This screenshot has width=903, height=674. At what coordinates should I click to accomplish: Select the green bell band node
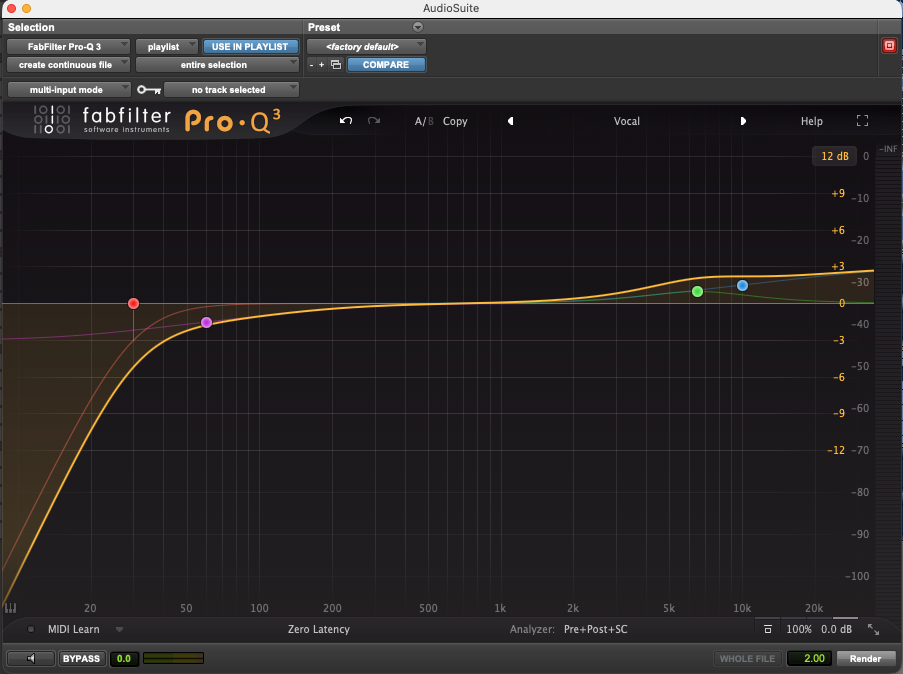[697, 291]
